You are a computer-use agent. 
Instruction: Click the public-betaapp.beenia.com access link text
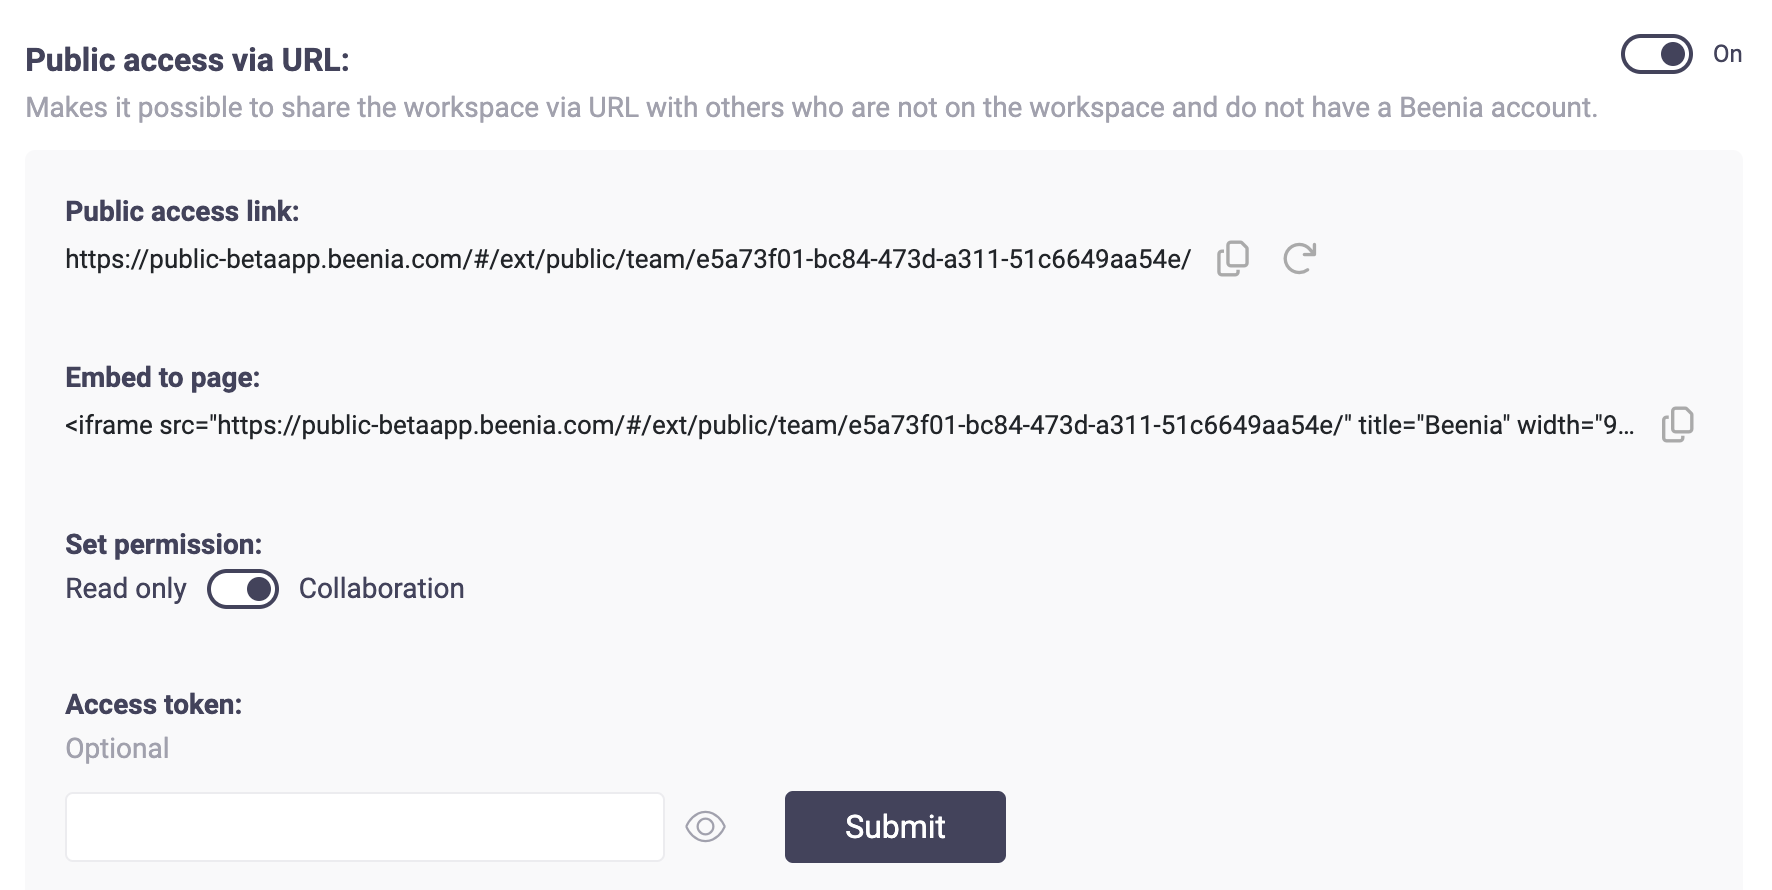(x=628, y=259)
